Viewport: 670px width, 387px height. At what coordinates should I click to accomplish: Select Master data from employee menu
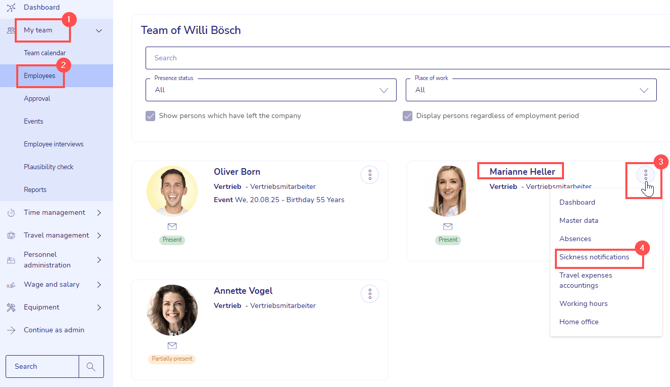579,220
